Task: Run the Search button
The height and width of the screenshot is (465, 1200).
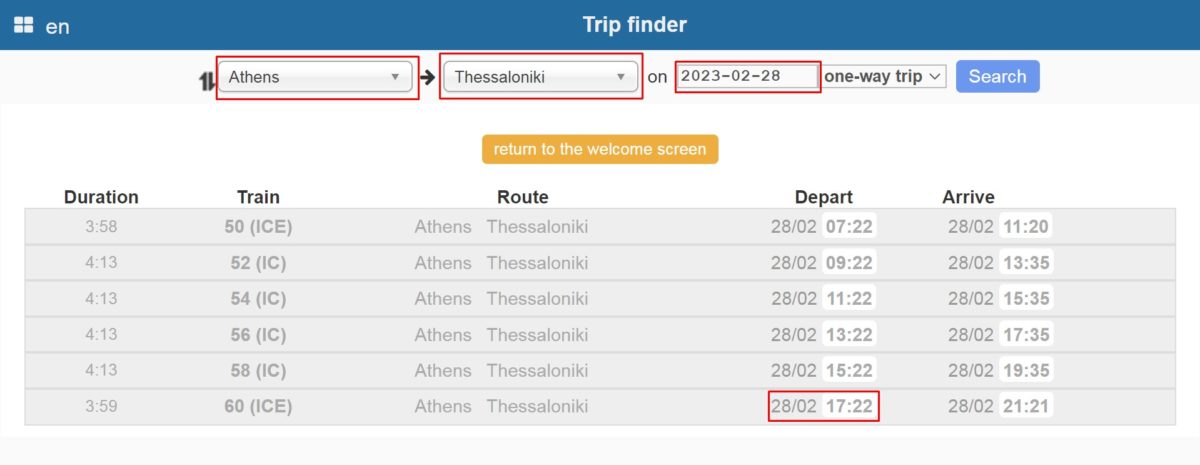Action: click(x=997, y=76)
